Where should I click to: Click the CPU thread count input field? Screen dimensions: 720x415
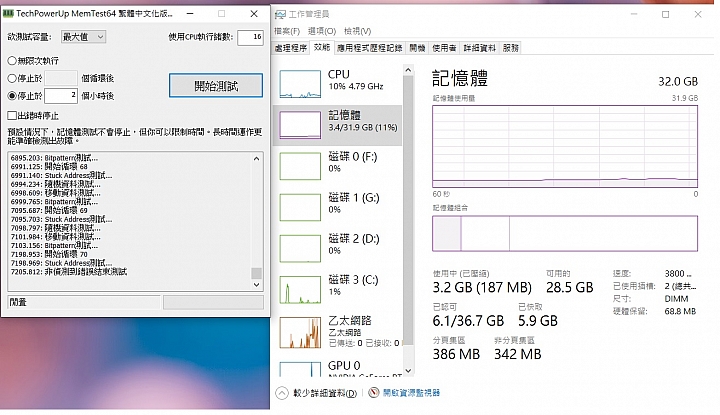tap(250, 37)
